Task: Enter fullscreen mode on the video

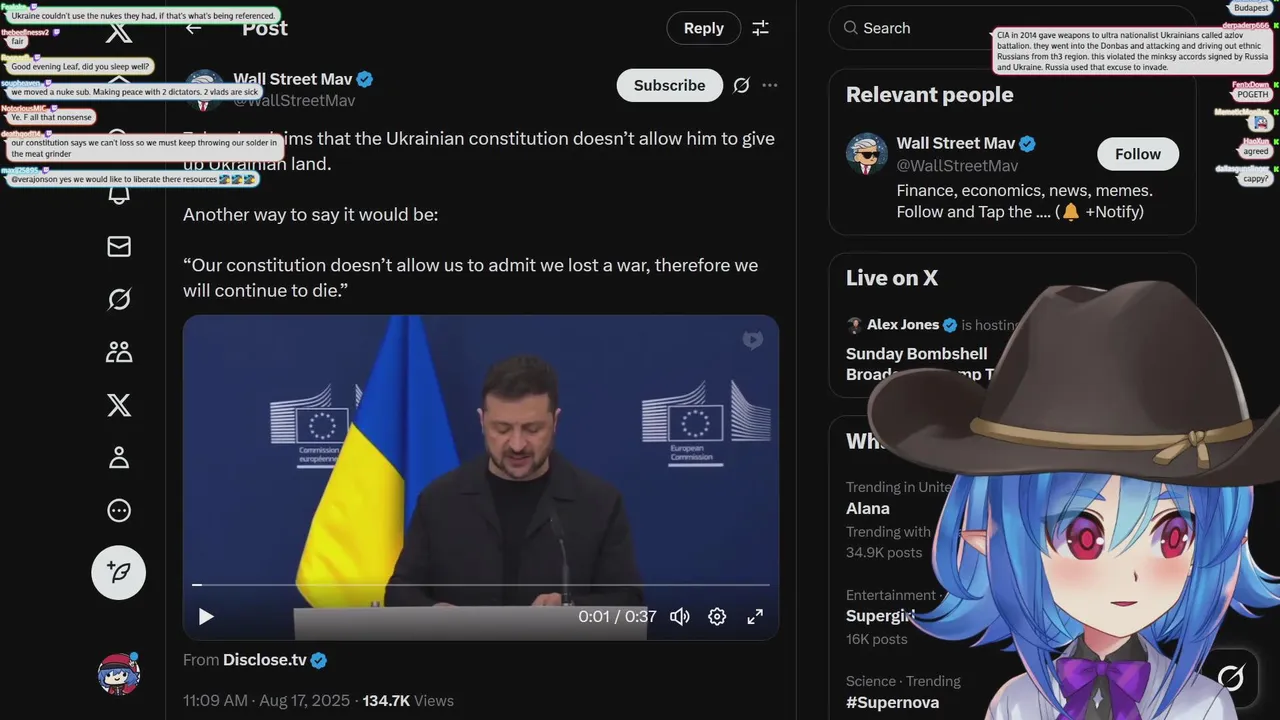Action: coord(755,616)
